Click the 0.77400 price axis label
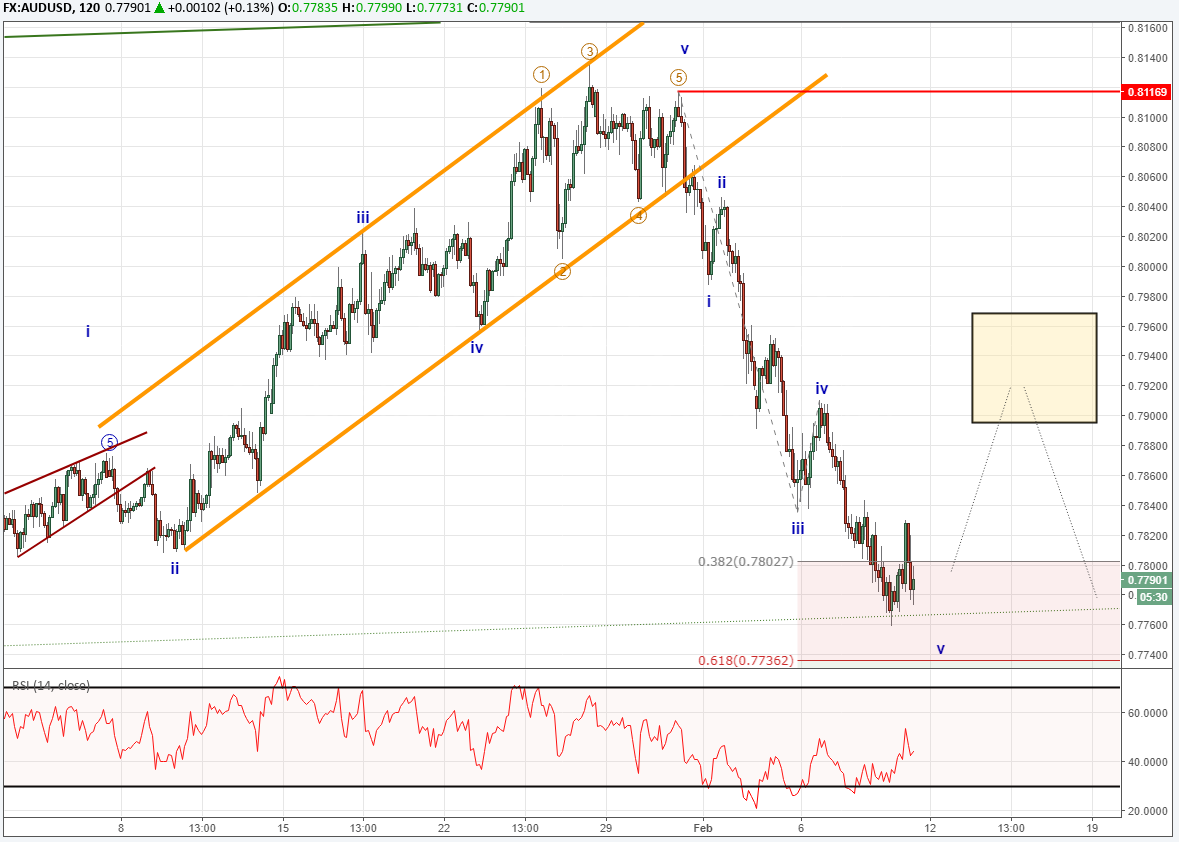1179x842 pixels. point(1147,656)
